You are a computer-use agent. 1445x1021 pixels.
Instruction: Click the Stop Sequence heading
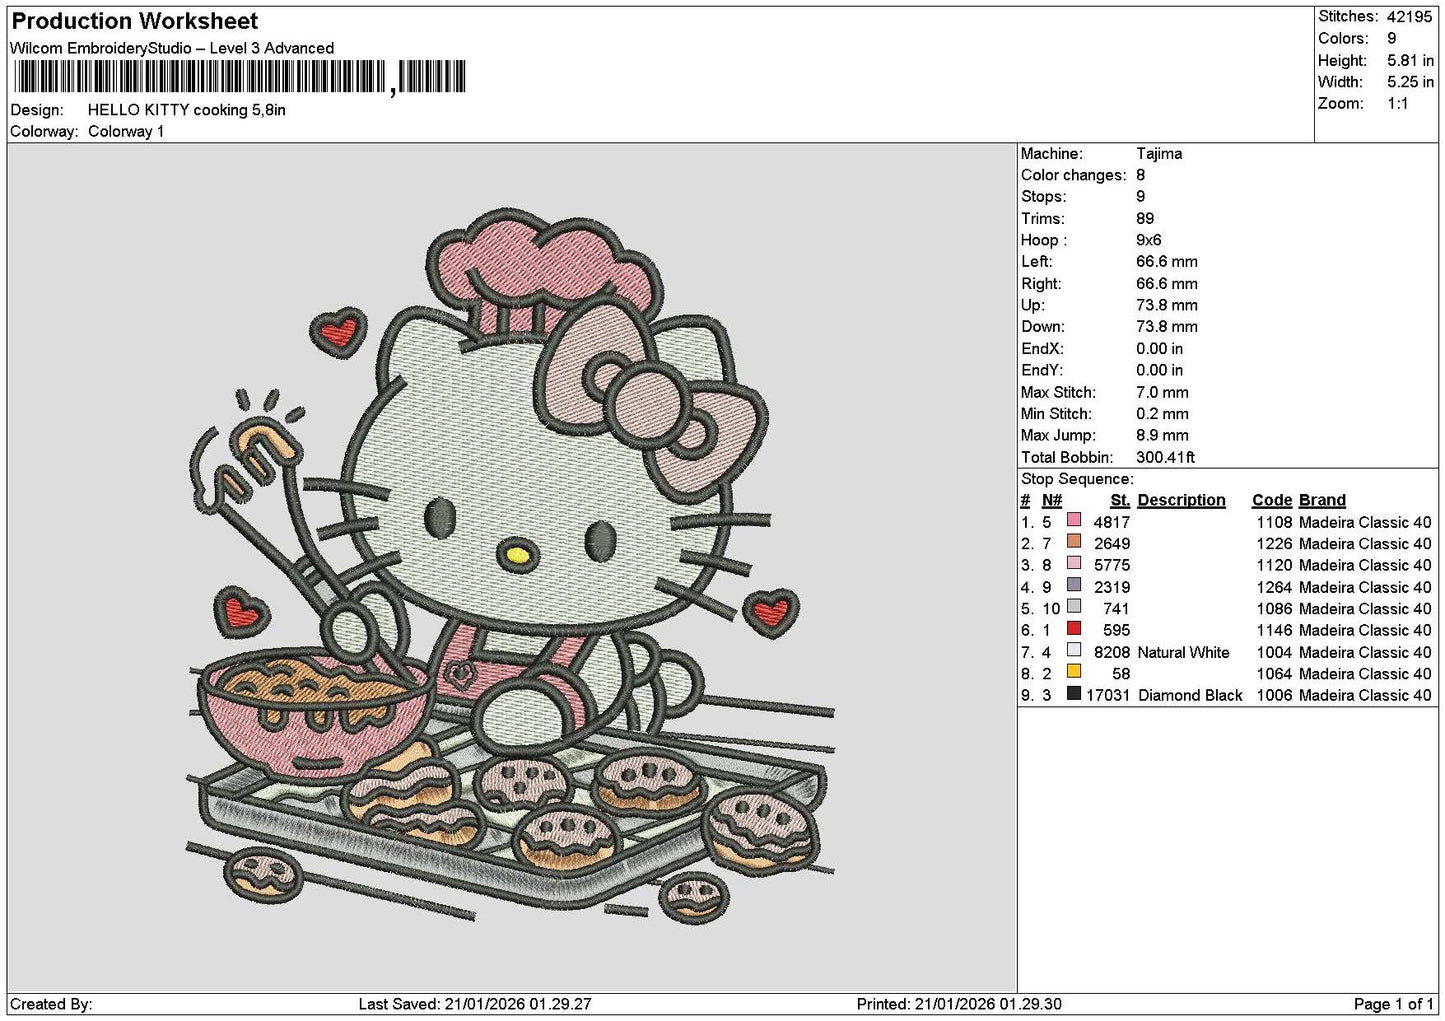(x=1077, y=479)
